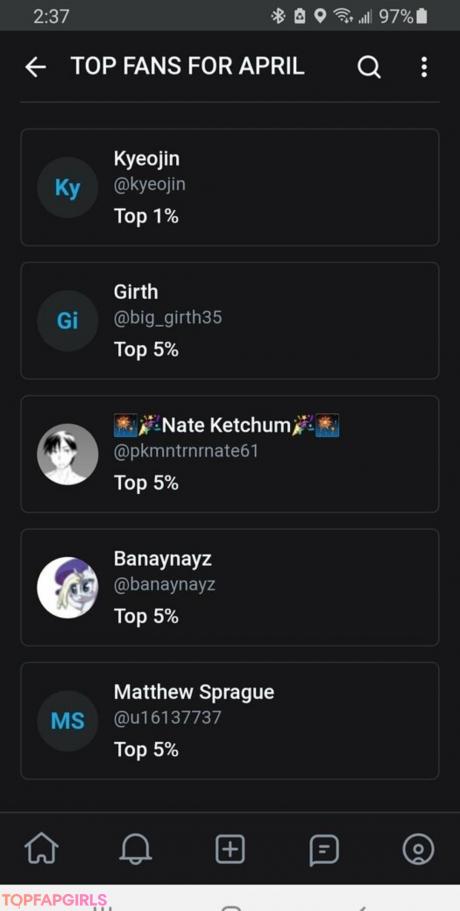Select Kyeojin's Ky avatar
The width and height of the screenshot is (460, 911).
(x=67, y=188)
